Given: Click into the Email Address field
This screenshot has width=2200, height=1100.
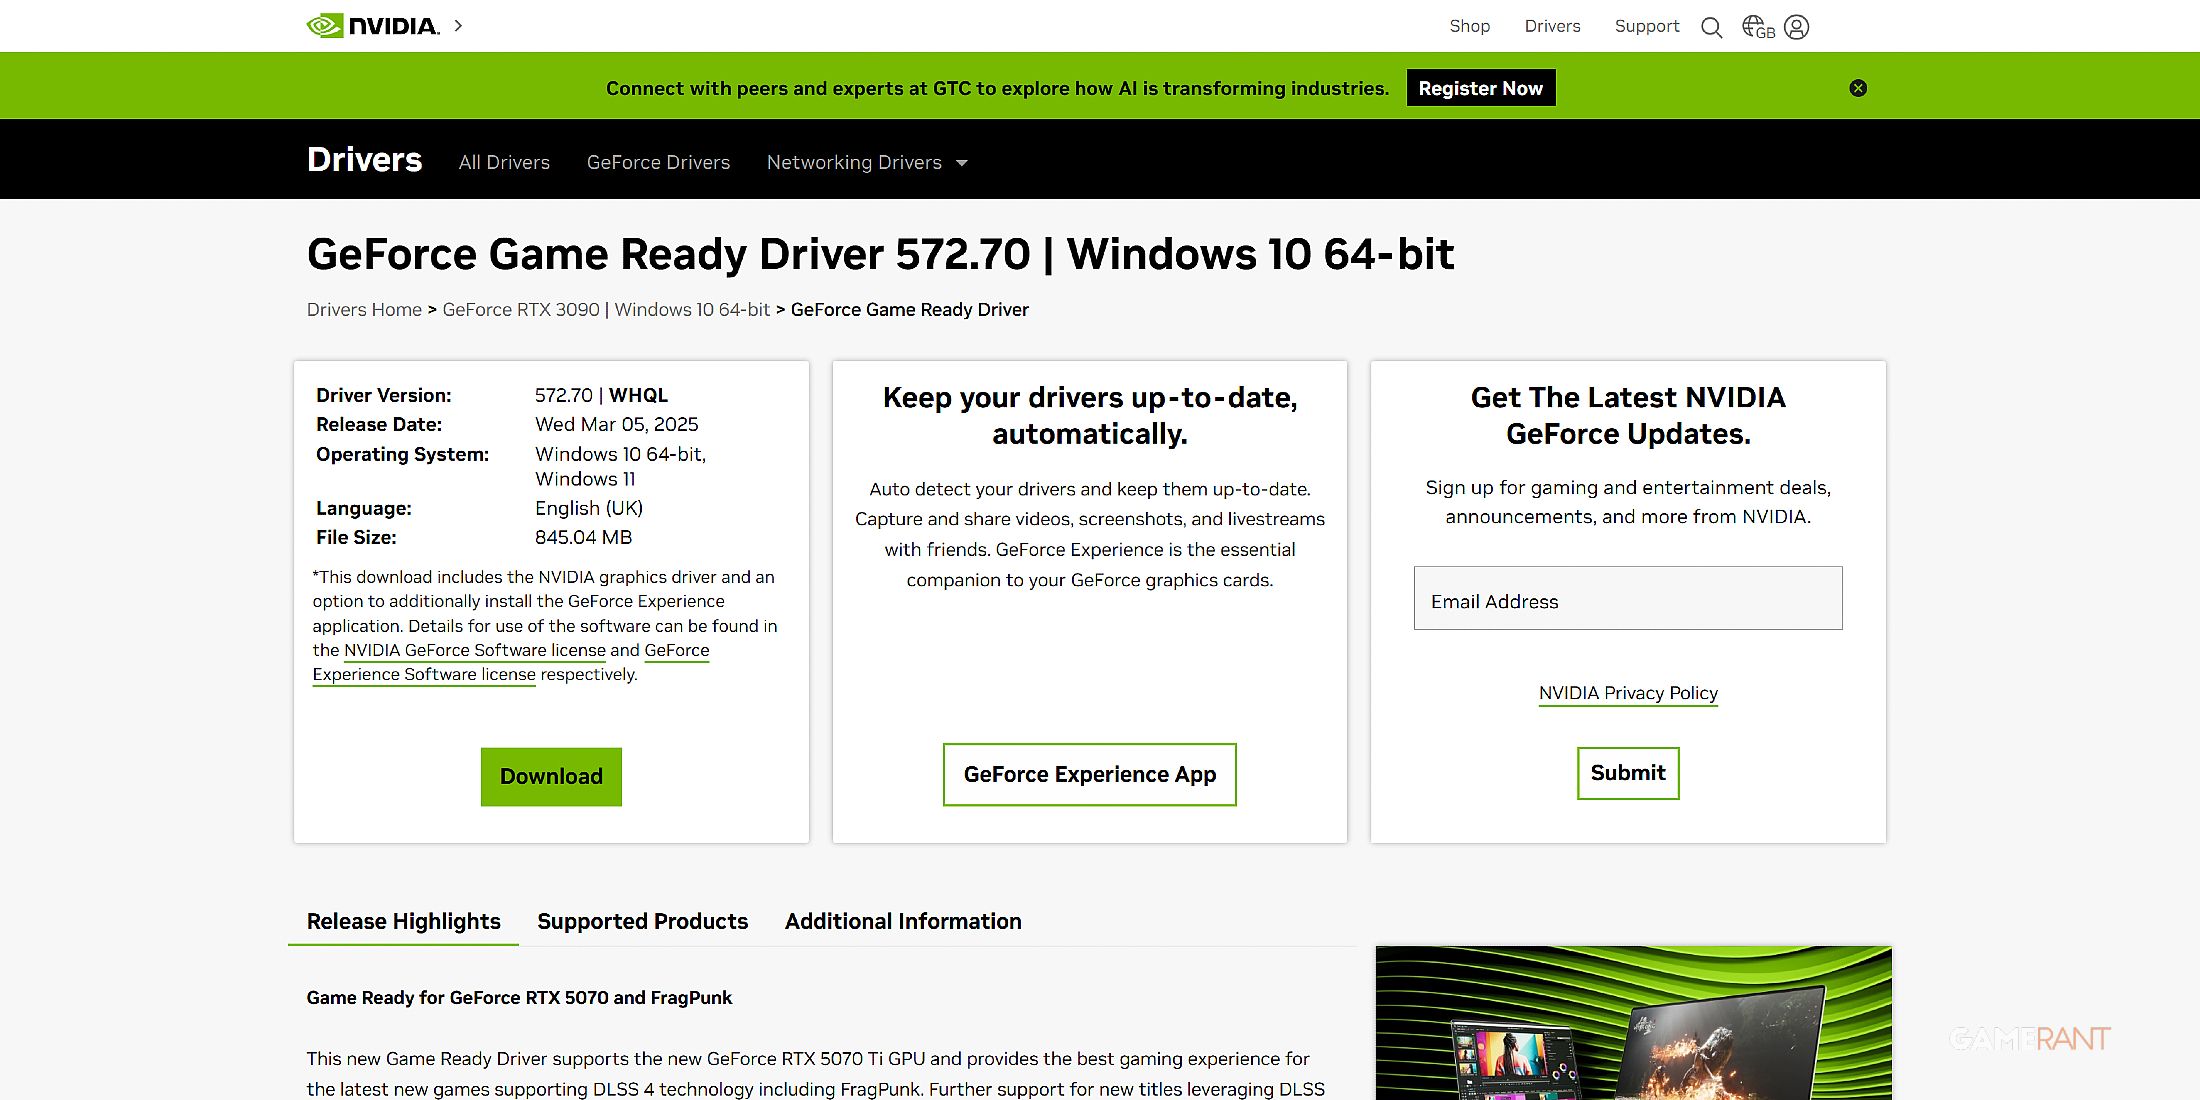Looking at the screenshot, I should coord(1627,599).
